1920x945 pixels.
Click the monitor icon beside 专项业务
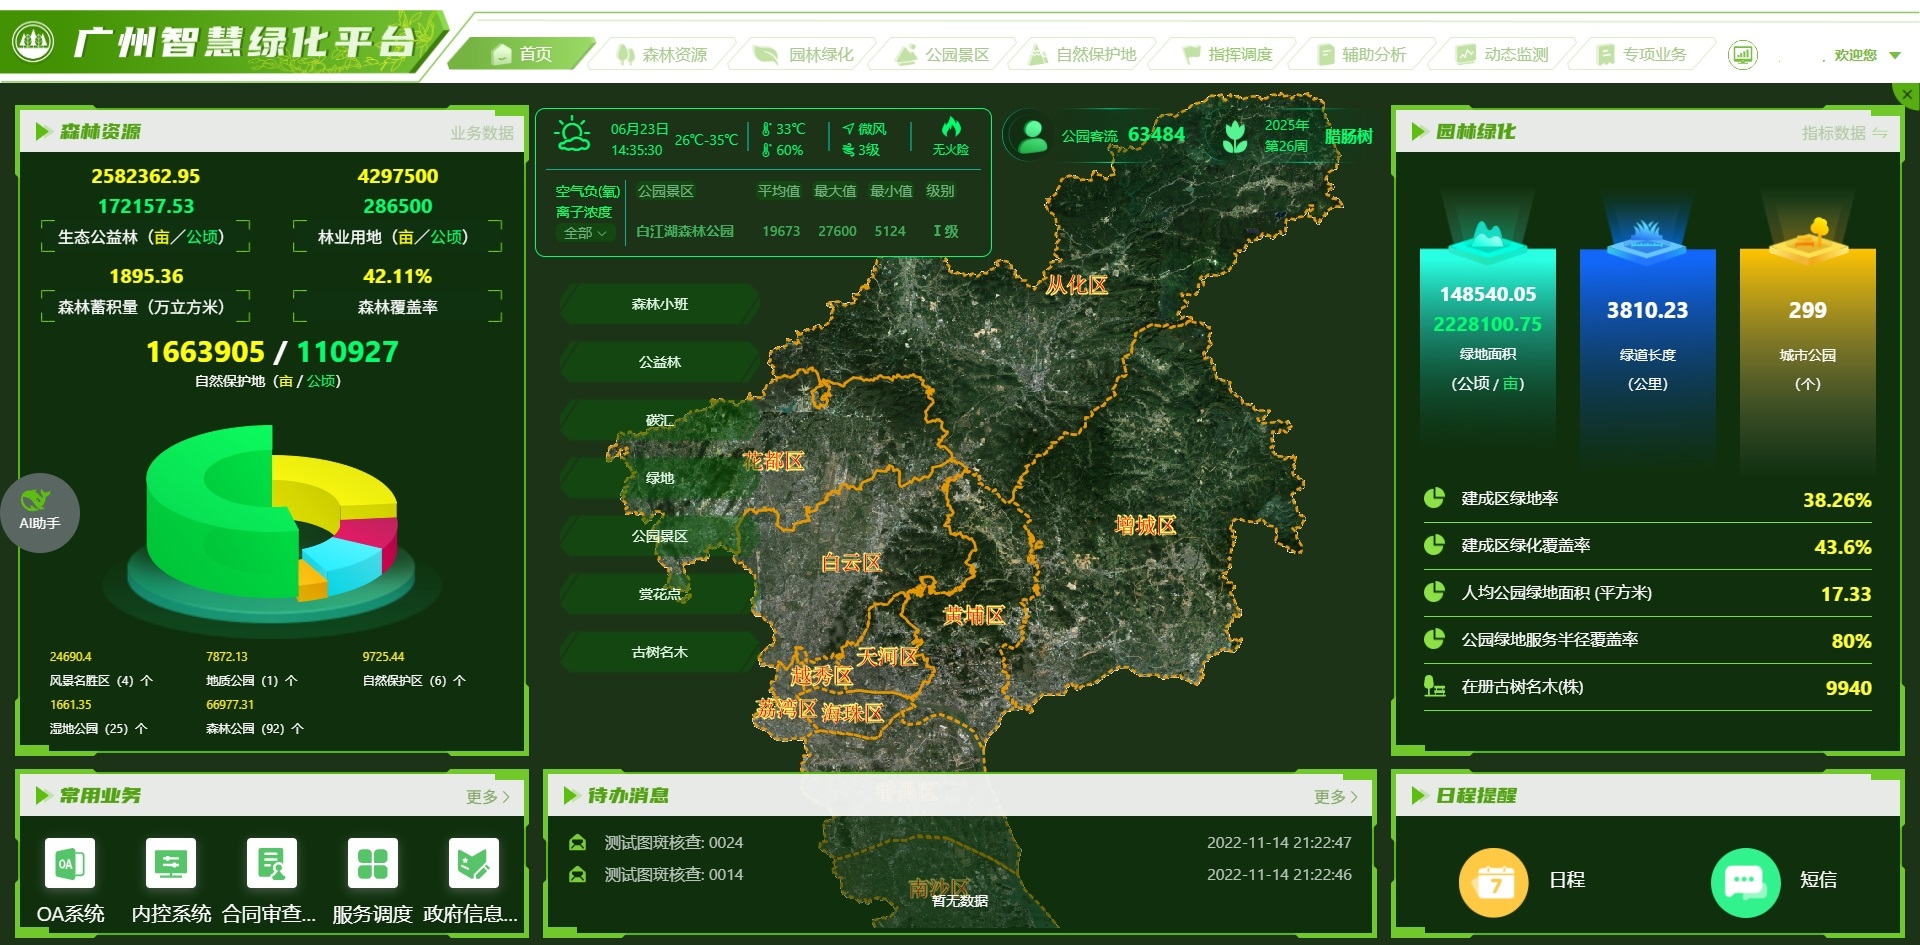[x=1742, y=55]
